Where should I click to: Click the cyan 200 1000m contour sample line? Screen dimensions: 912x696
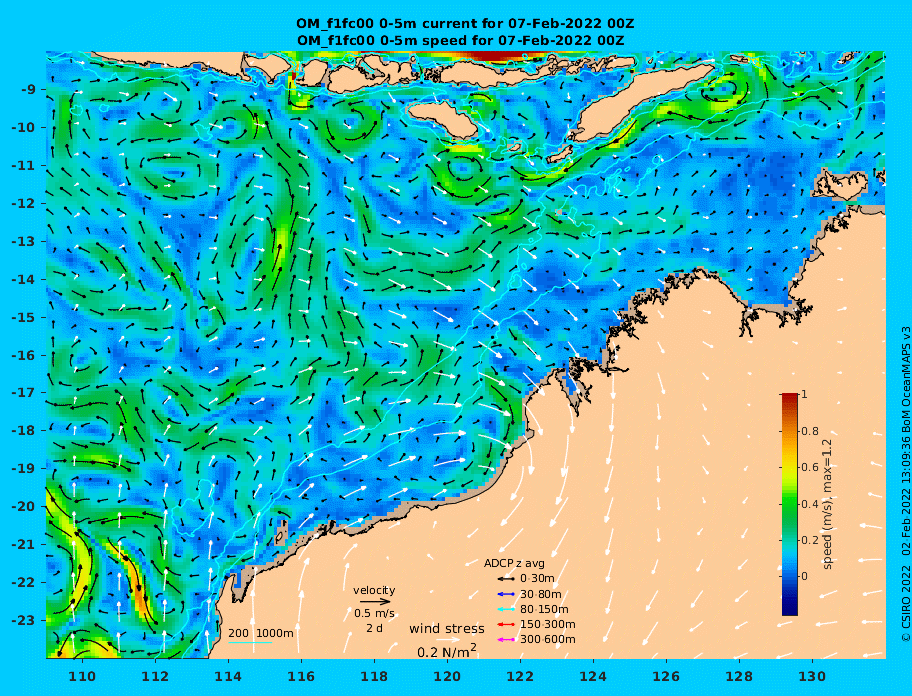pos(250,643)
